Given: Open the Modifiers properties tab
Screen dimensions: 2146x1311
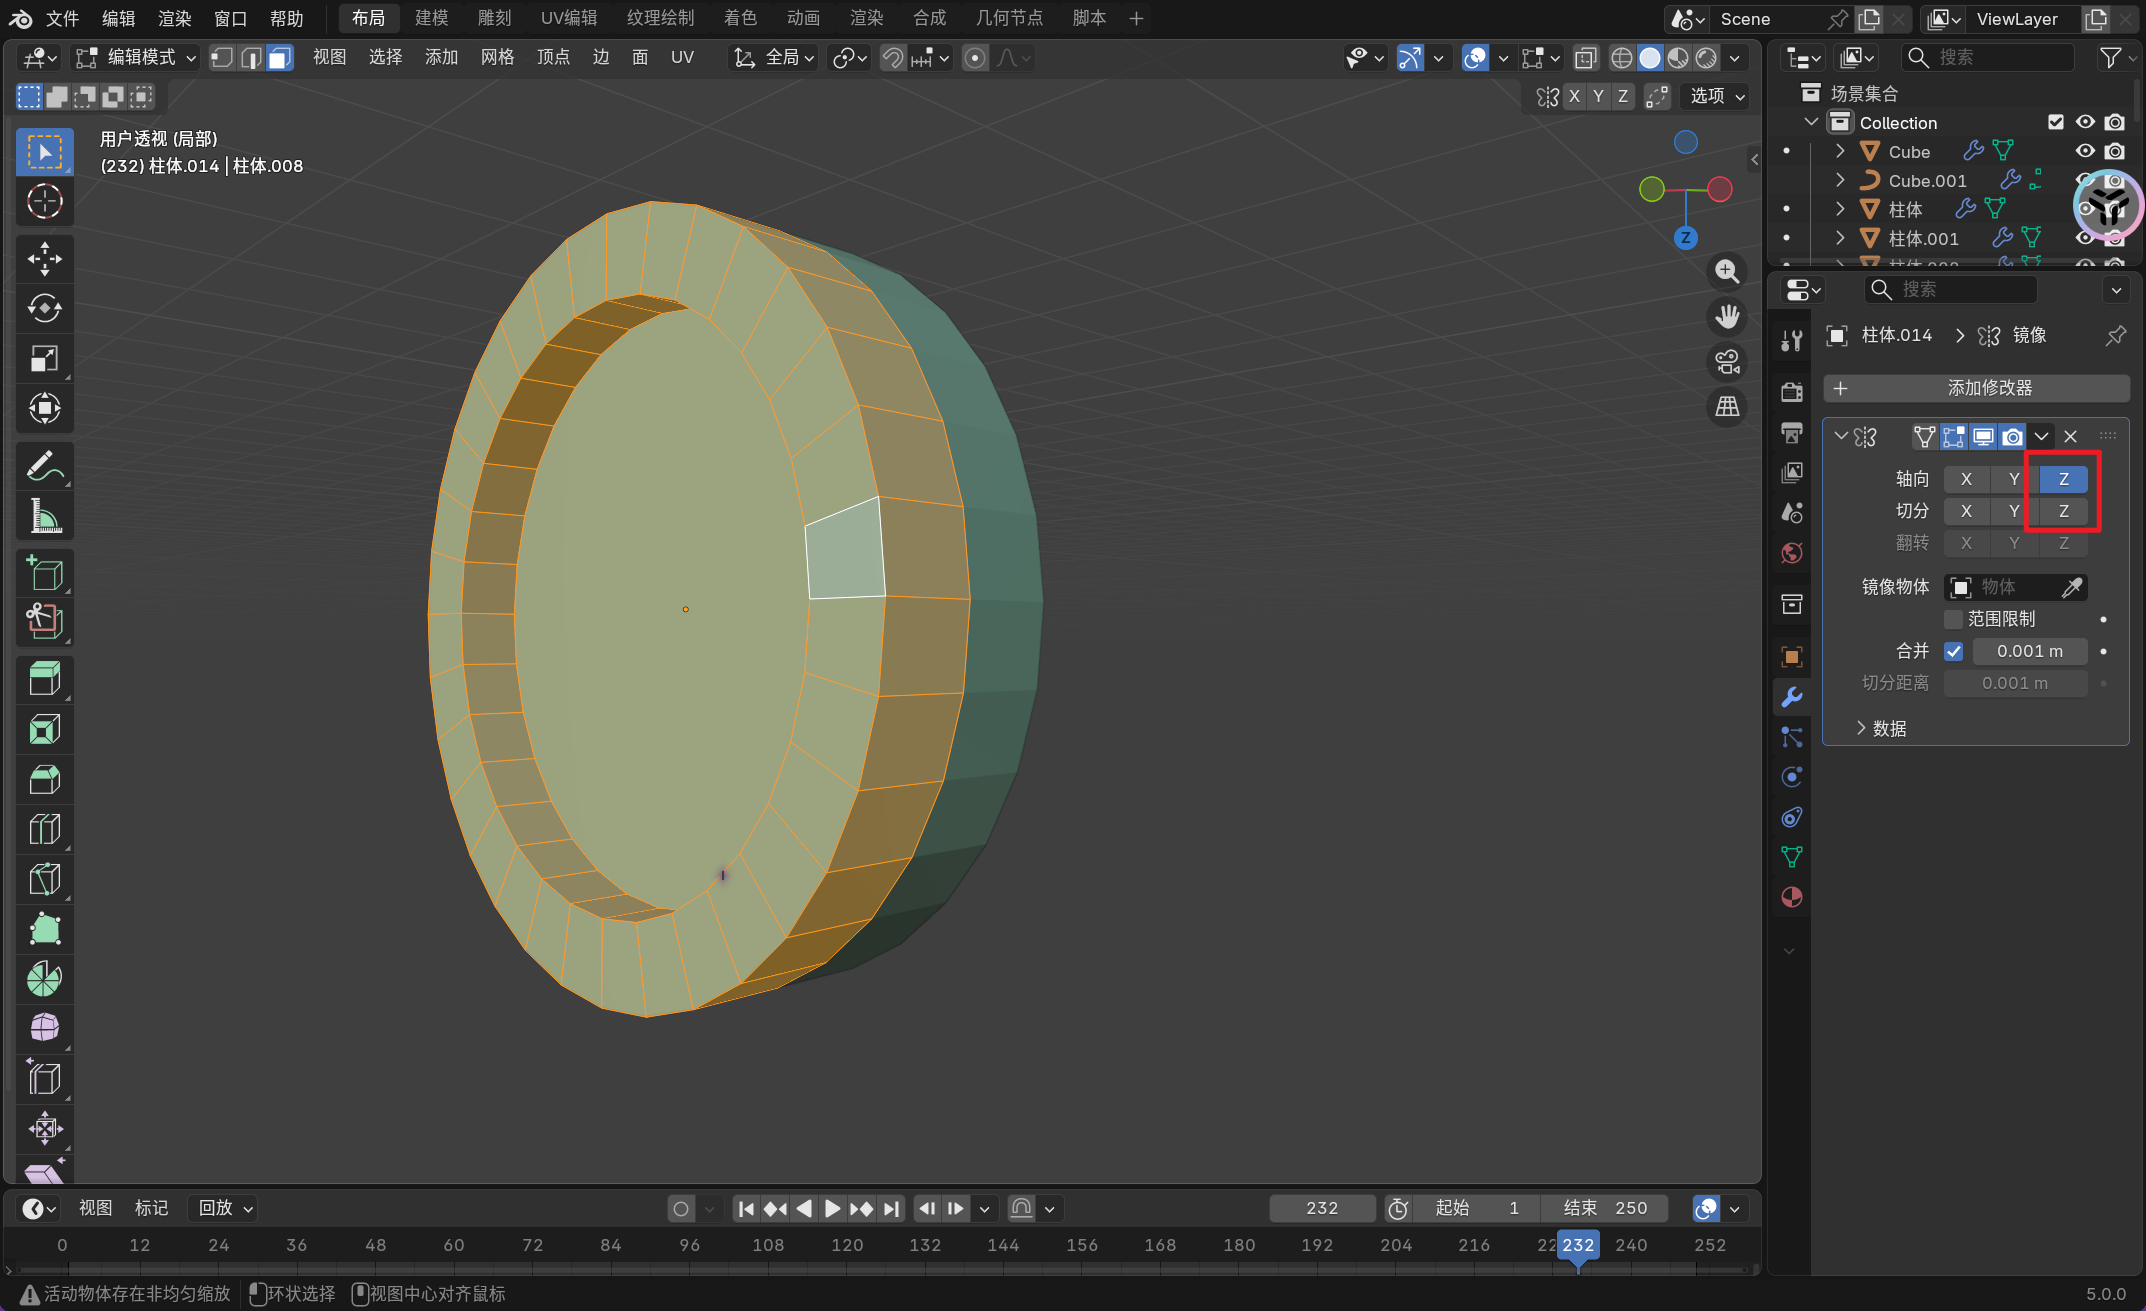Looking at the screenshot, I should point(1791,697).
